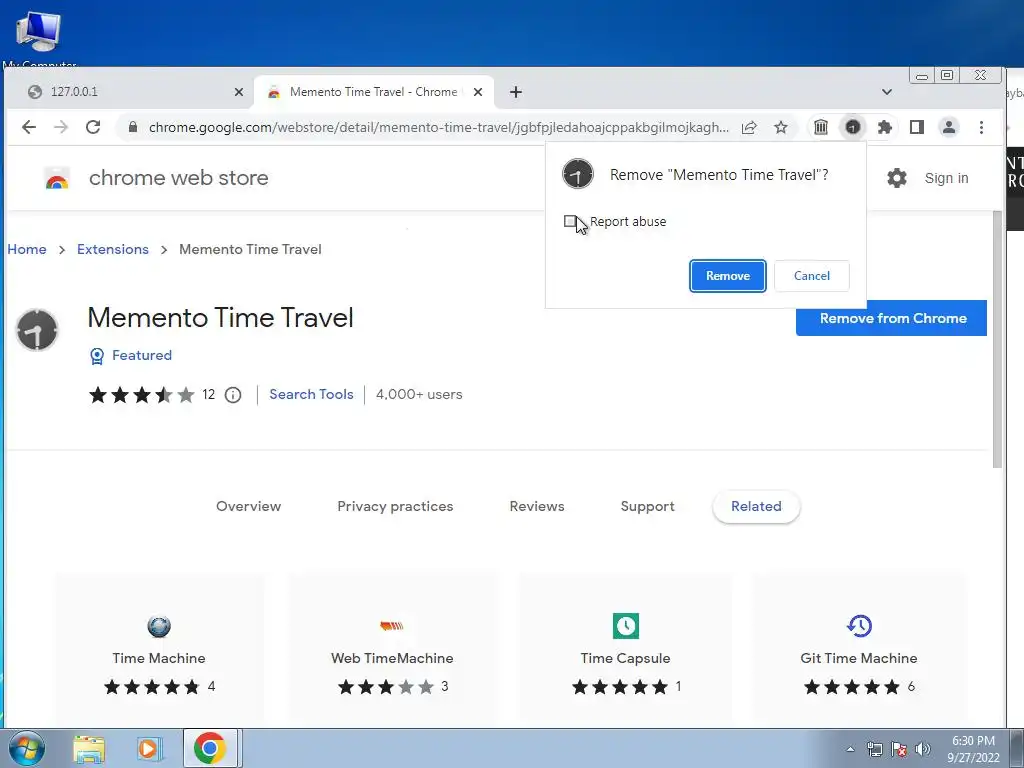Click the network tray icon

874,749
